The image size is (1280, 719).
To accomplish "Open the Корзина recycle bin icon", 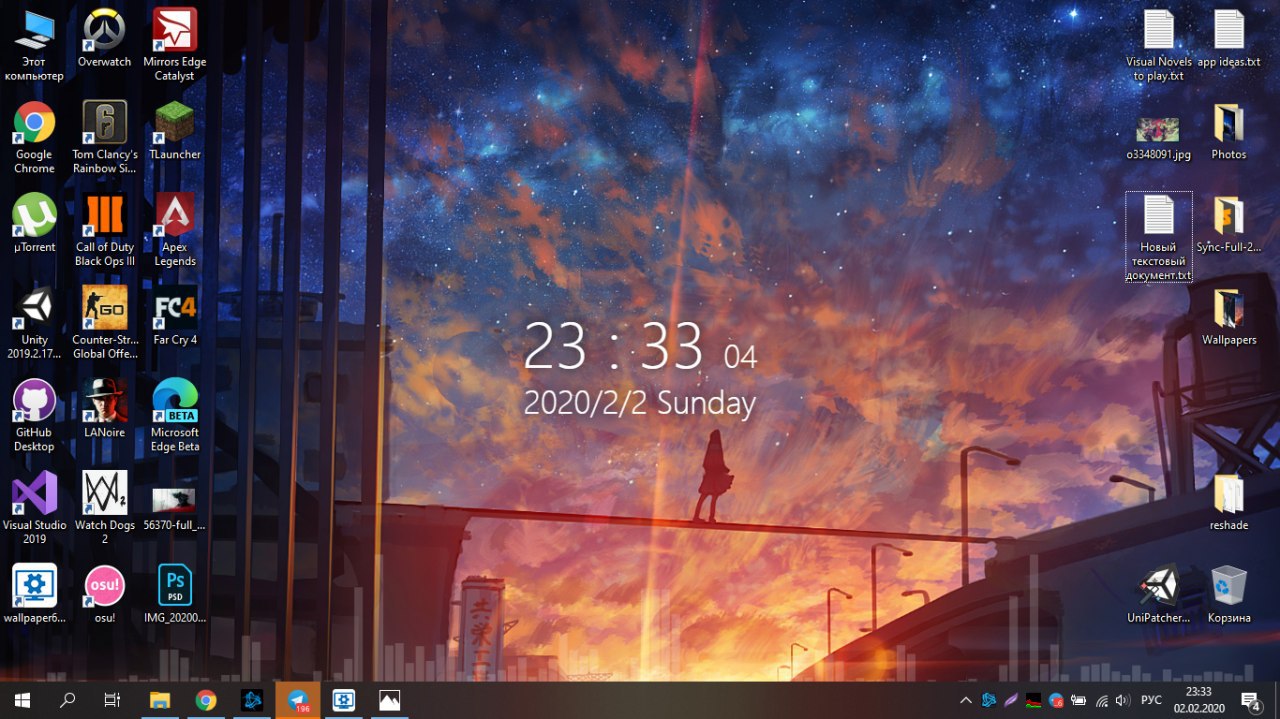I will pyautogui.click(x=1228, y=594).
